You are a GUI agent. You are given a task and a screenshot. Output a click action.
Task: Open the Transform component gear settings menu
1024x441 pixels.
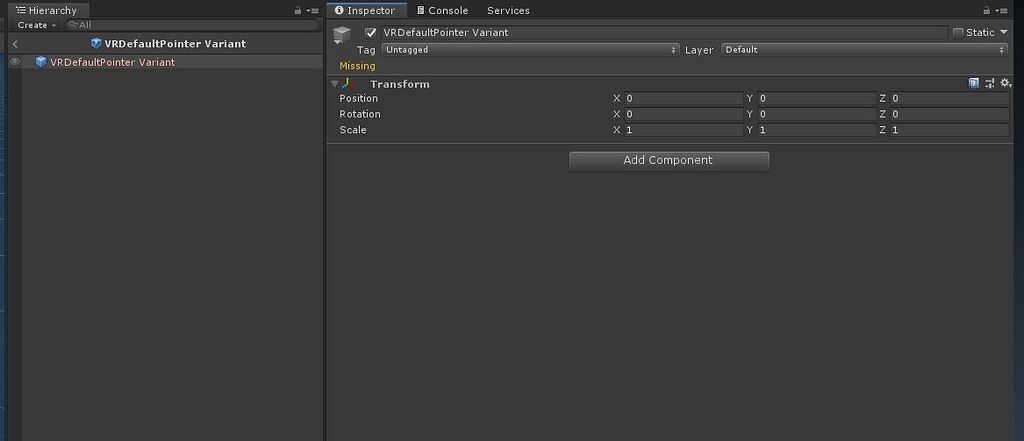[1006, 83]
